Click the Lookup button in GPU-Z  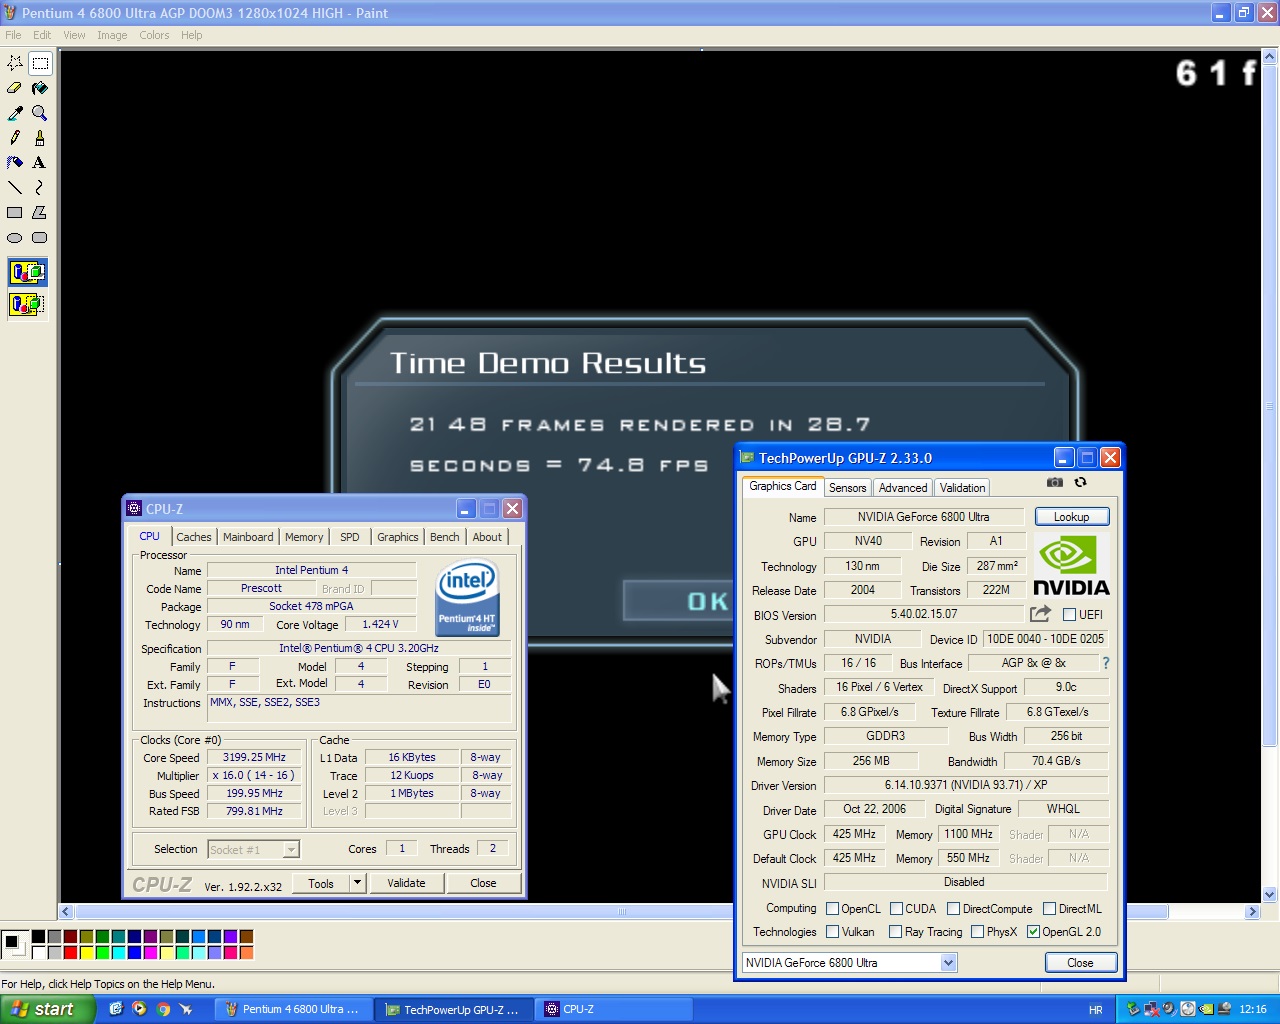[x=1071, y=517]
